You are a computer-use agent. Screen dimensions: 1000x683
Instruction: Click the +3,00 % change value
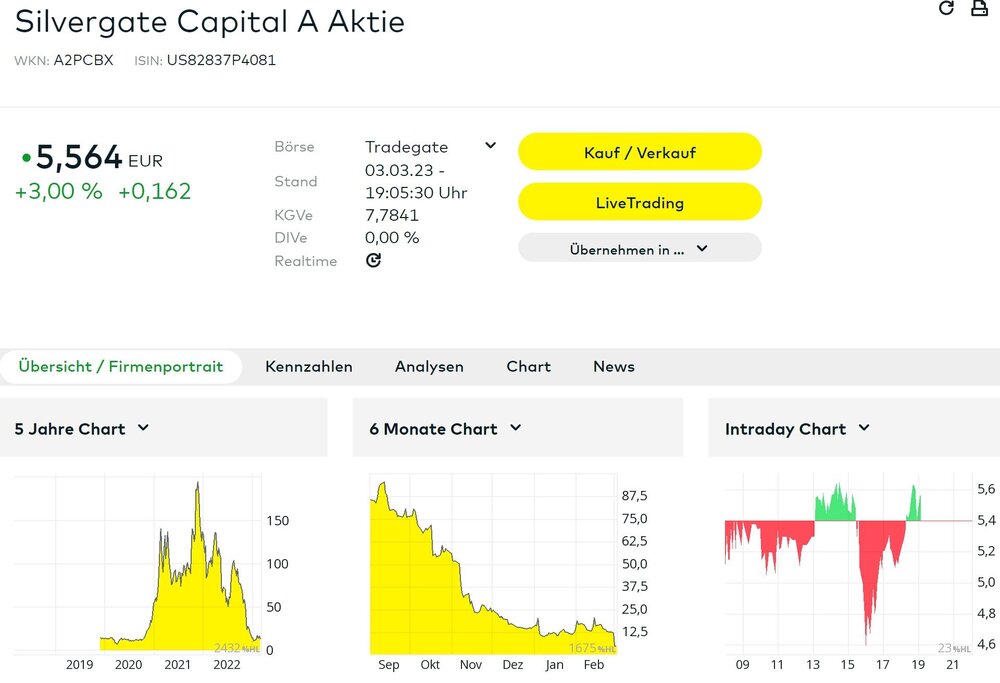point(59,191)
